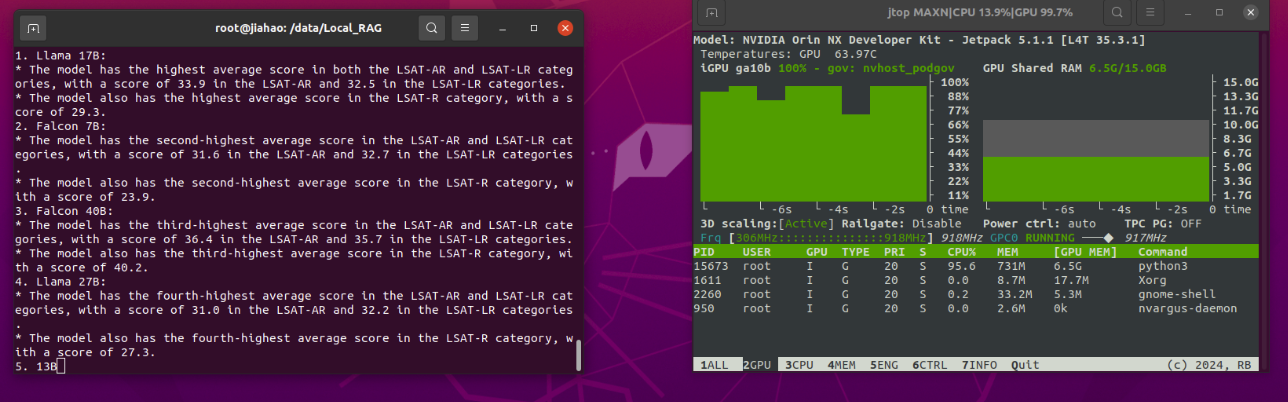Click the GPU frequency range slider bar
This screenshot has height=402, width=1288.
(829, 238)
